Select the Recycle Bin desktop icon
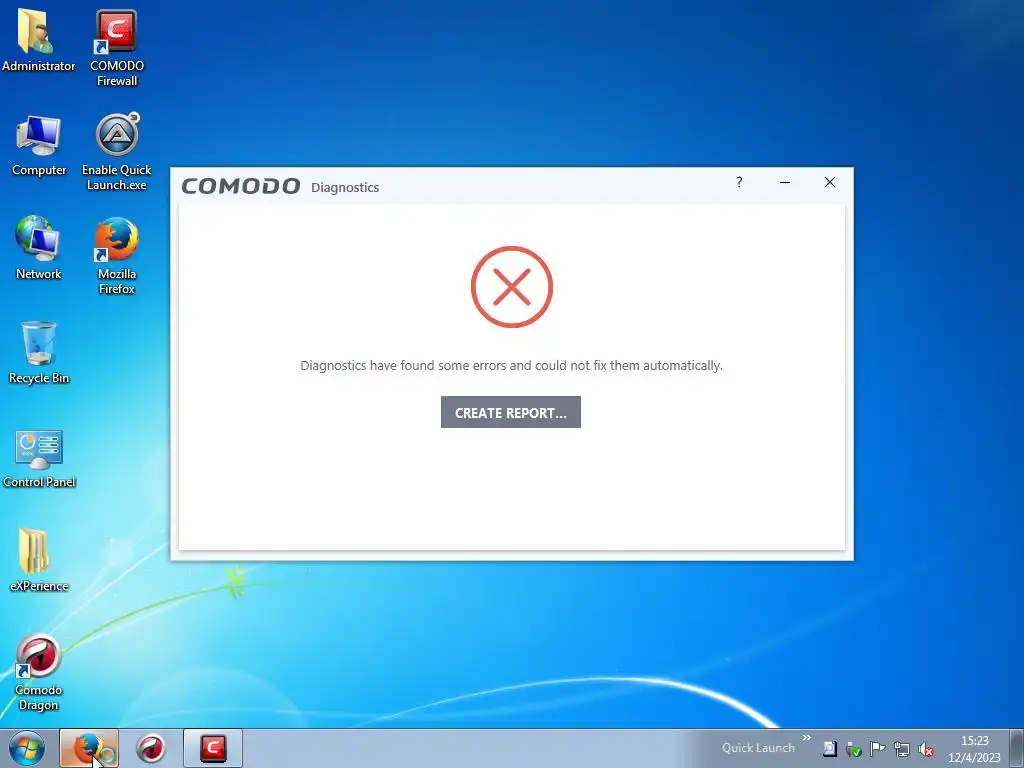Viewport: 1024px width, 768px height. (39, 353)
